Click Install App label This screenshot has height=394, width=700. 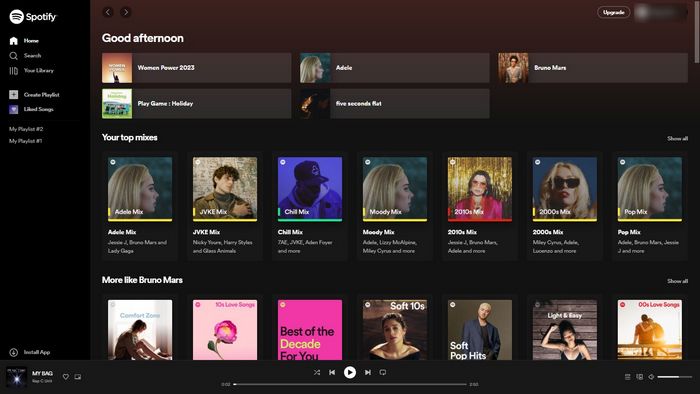coord(37,352)
